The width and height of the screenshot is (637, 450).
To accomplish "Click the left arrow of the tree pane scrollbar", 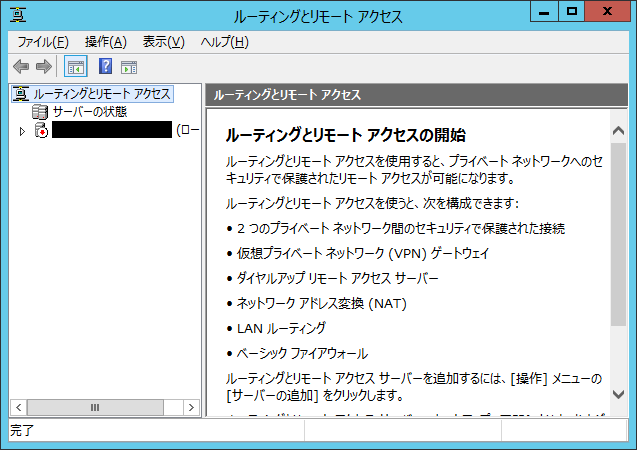I will (17, 407).
